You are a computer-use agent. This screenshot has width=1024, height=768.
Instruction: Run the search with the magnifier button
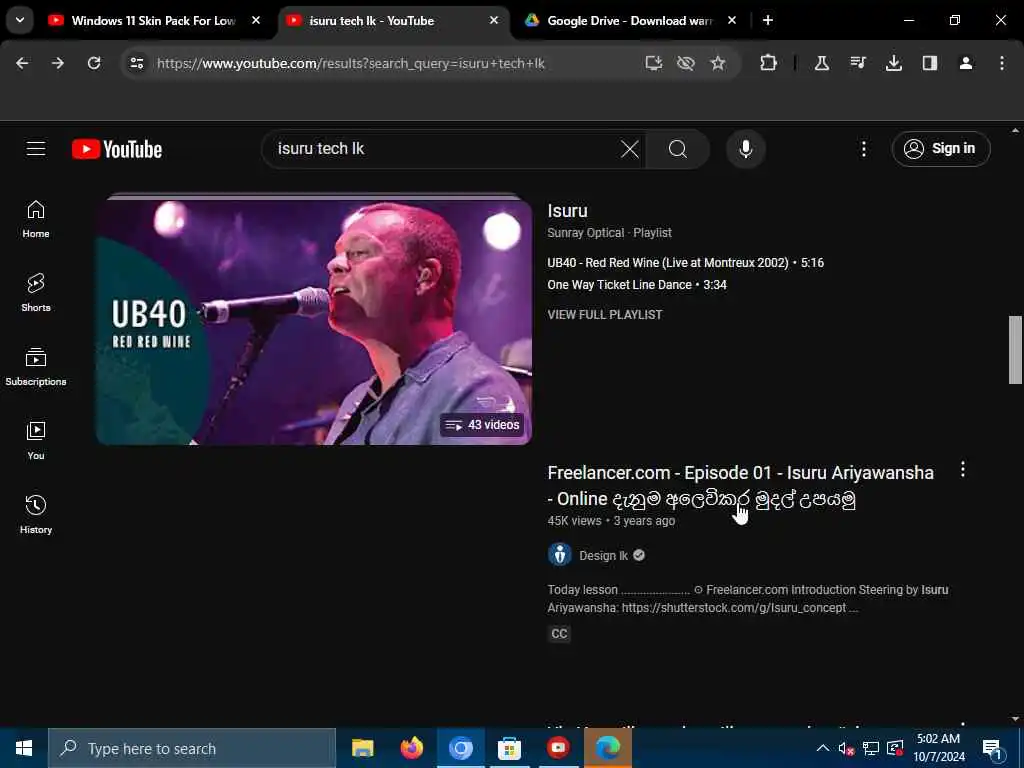point(678,149)
